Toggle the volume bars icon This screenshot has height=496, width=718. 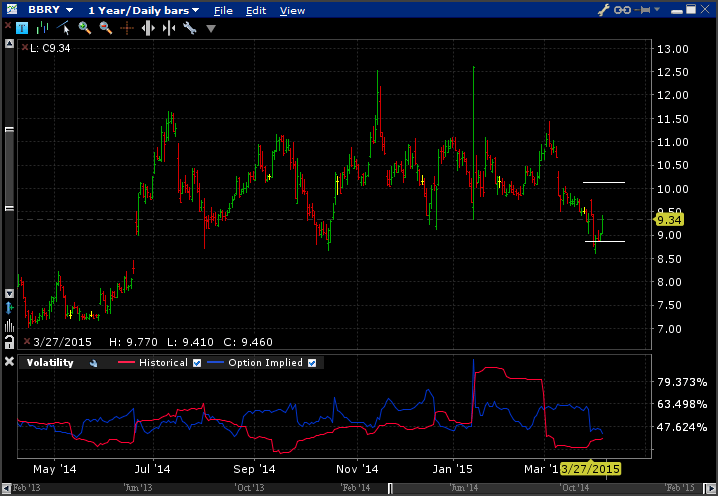click(9, 326)
